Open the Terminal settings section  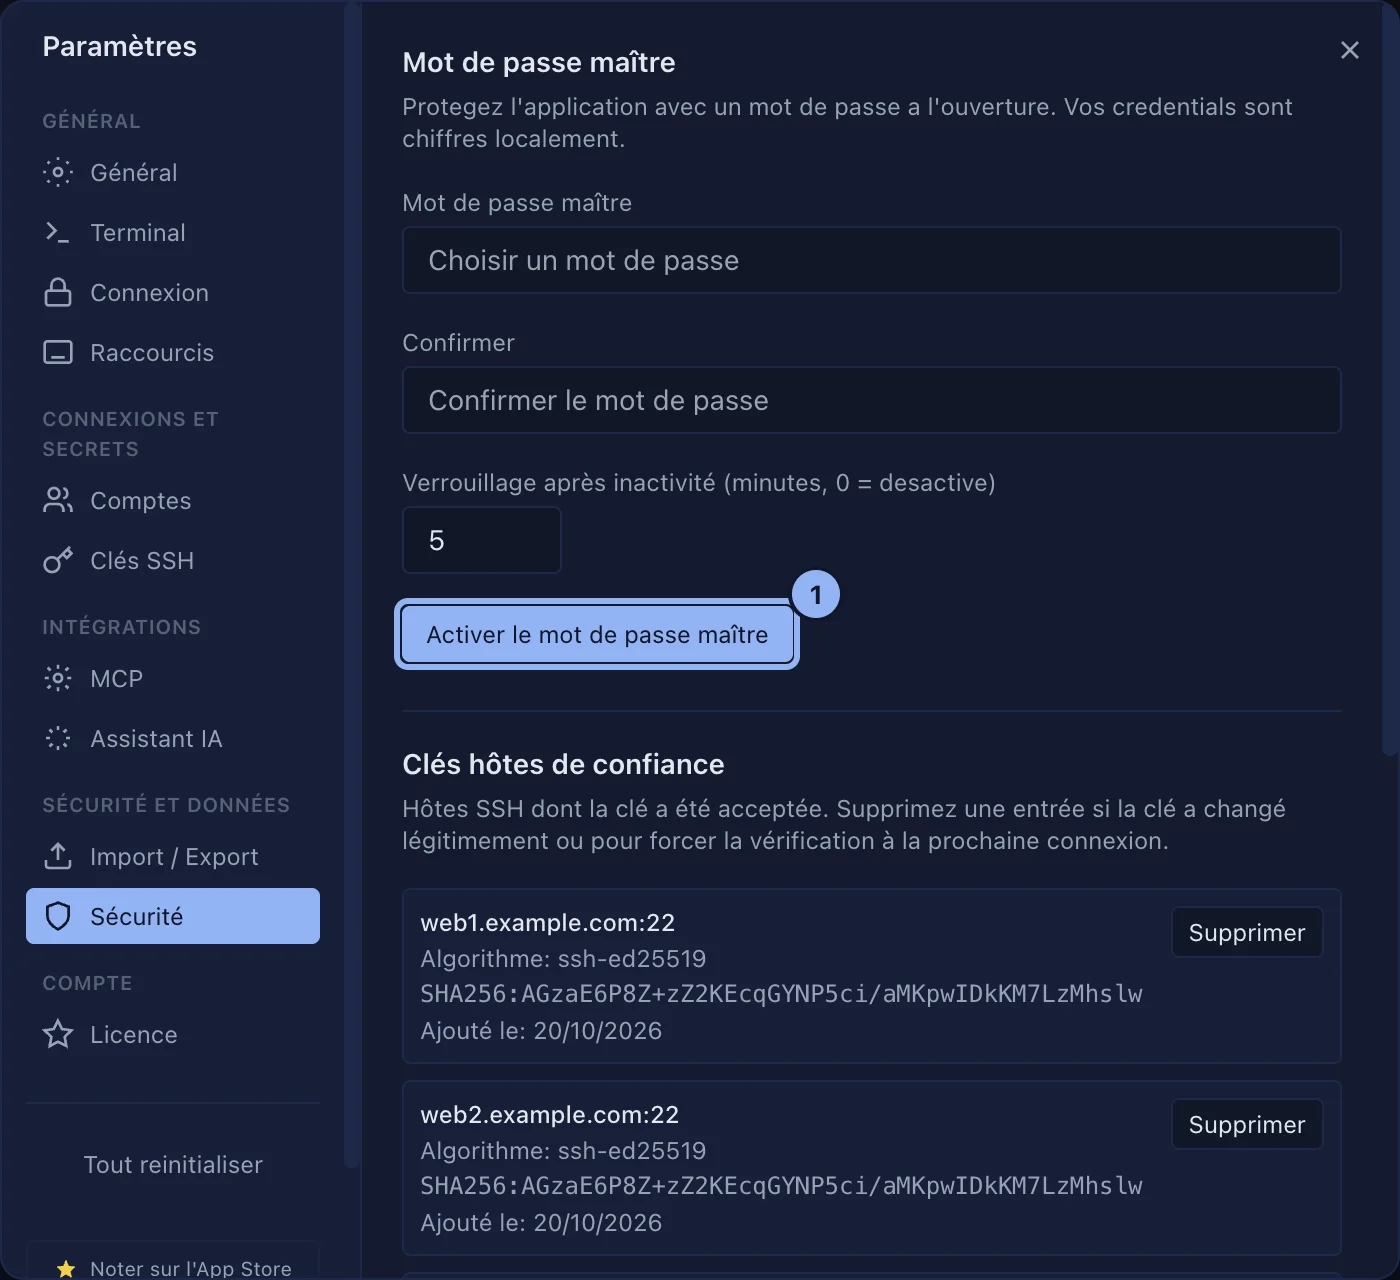click(x=173, y=233)
